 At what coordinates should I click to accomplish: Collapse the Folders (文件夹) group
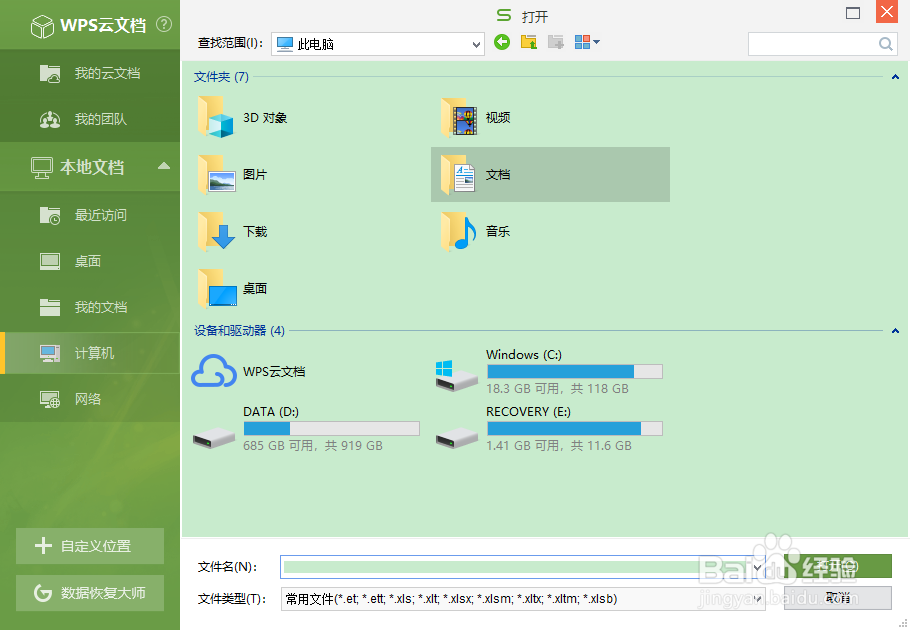point(895,77)
